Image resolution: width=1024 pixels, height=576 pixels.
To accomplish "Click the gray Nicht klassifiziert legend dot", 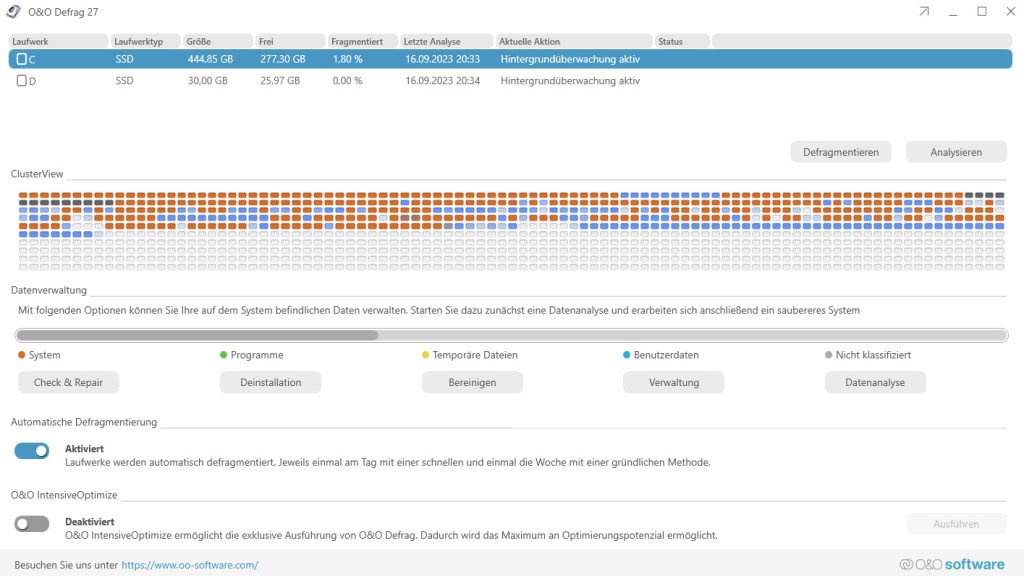I will pos(829,355).
